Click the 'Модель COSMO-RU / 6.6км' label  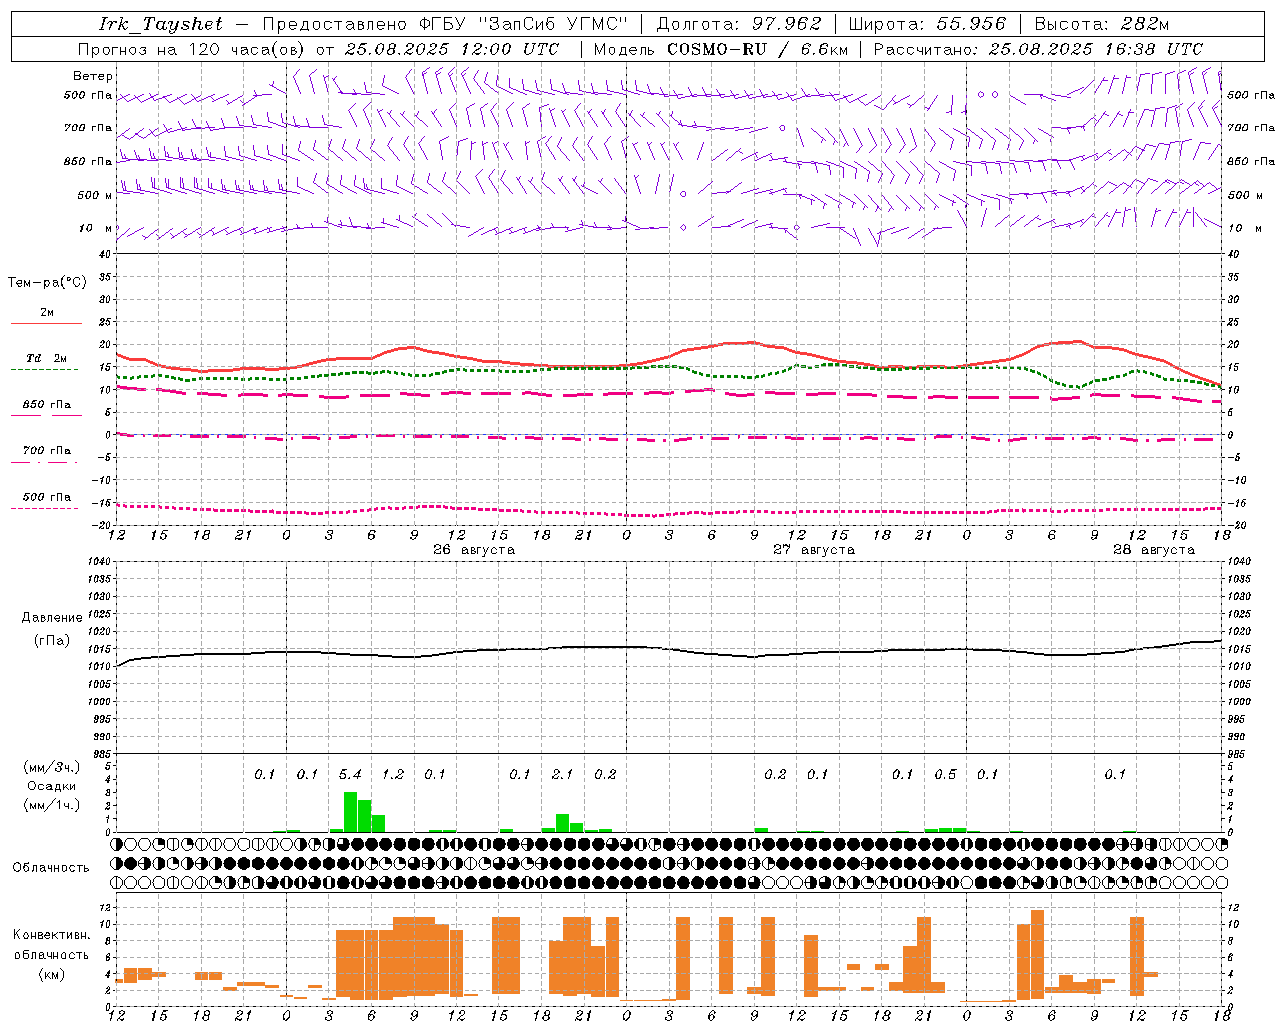click(721, 49)
